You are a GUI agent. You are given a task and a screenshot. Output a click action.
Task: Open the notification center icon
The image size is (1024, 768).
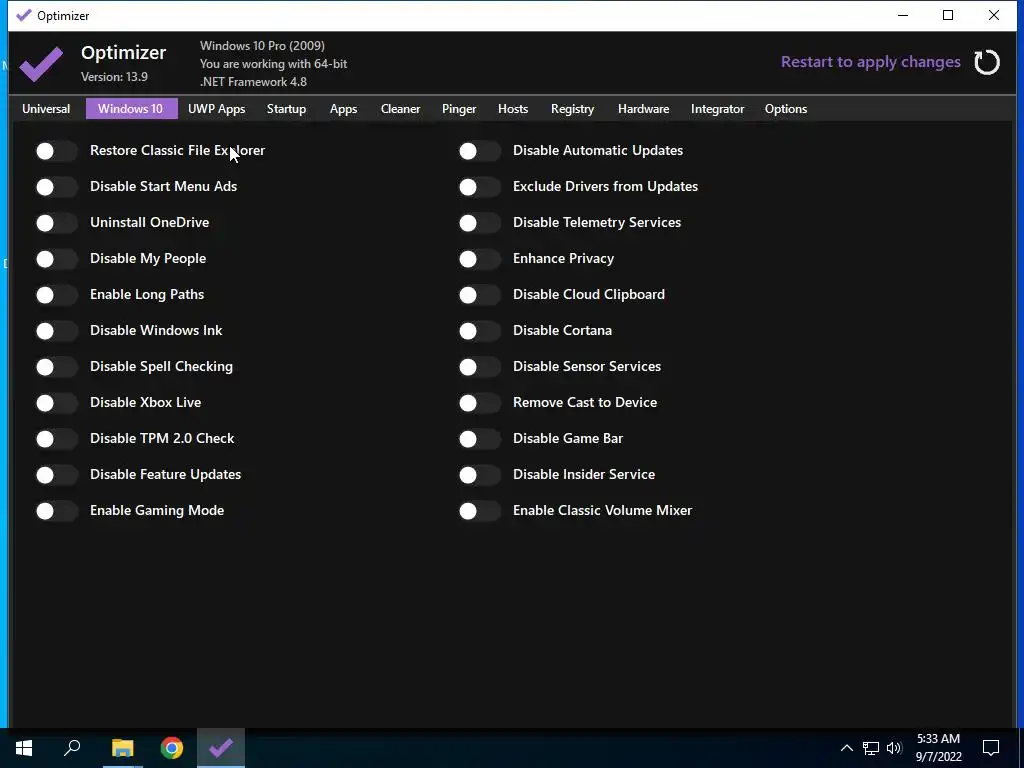point(991,748)
